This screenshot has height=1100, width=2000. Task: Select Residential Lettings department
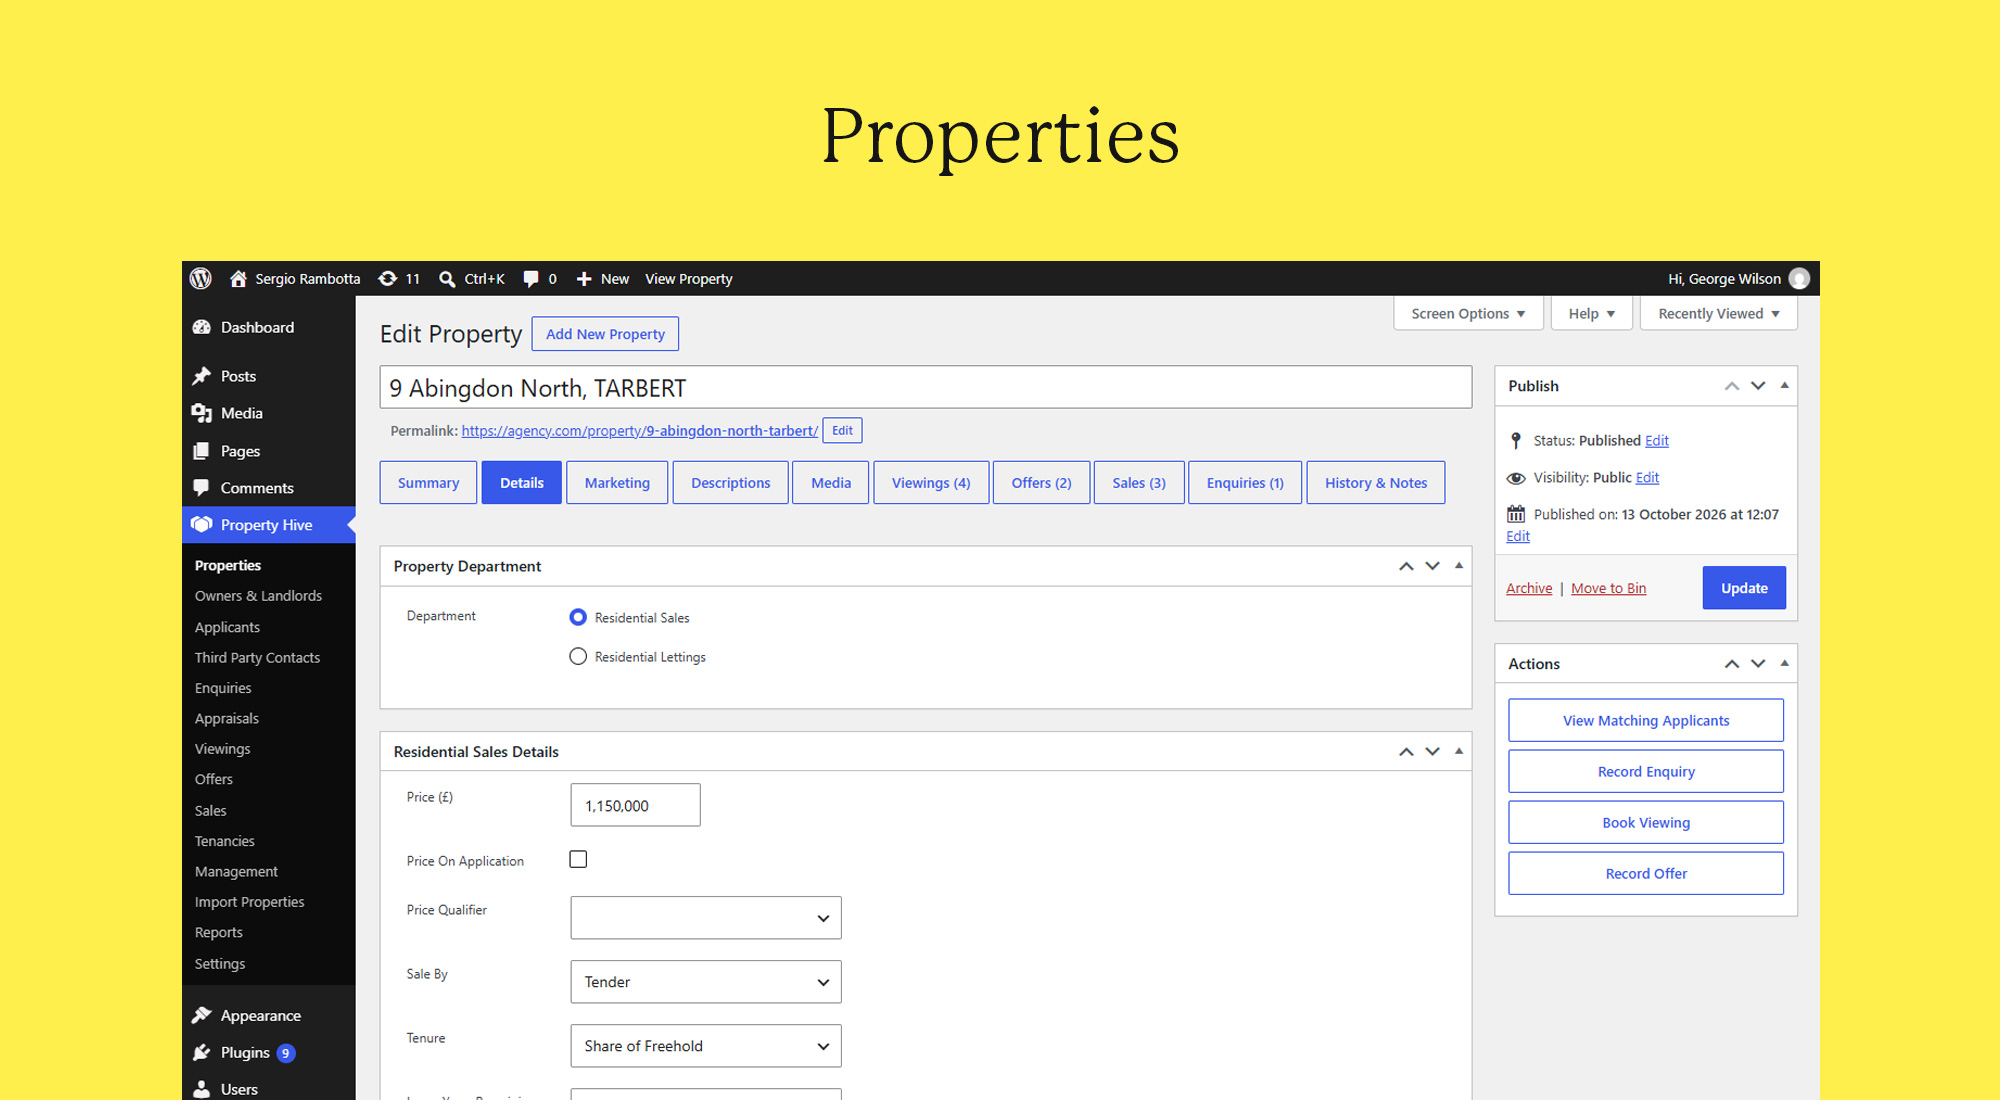coord(578,656)
